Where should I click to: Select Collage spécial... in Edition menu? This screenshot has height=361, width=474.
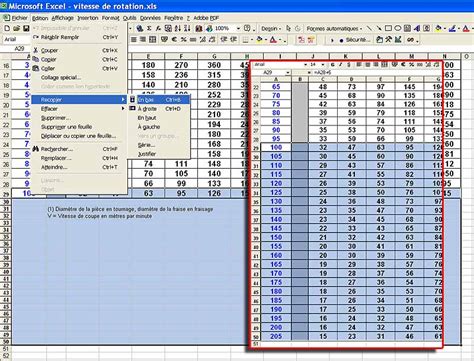pyautogui.click(x=79, y=77)
